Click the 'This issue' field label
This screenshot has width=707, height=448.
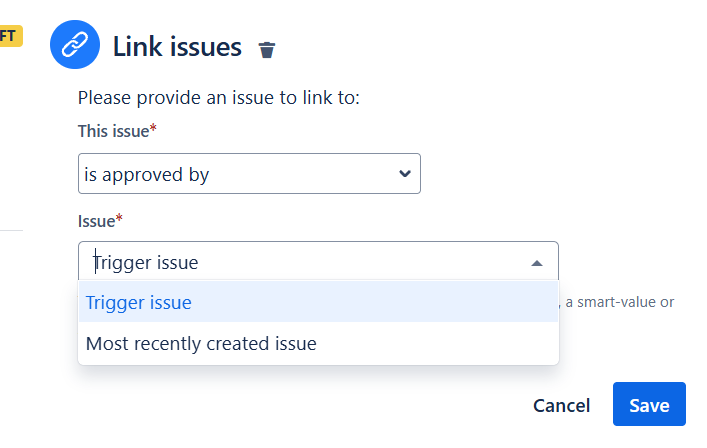point(113,131)
